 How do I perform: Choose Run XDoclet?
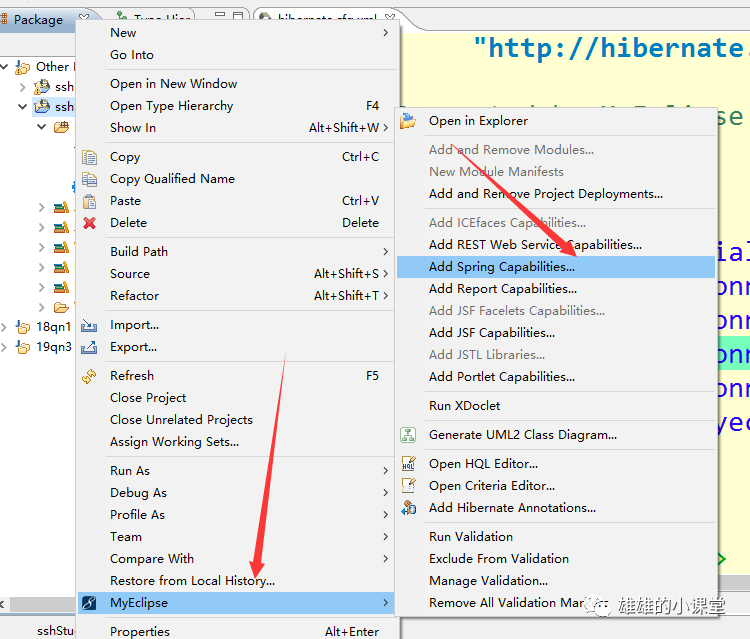coord(556,406)
